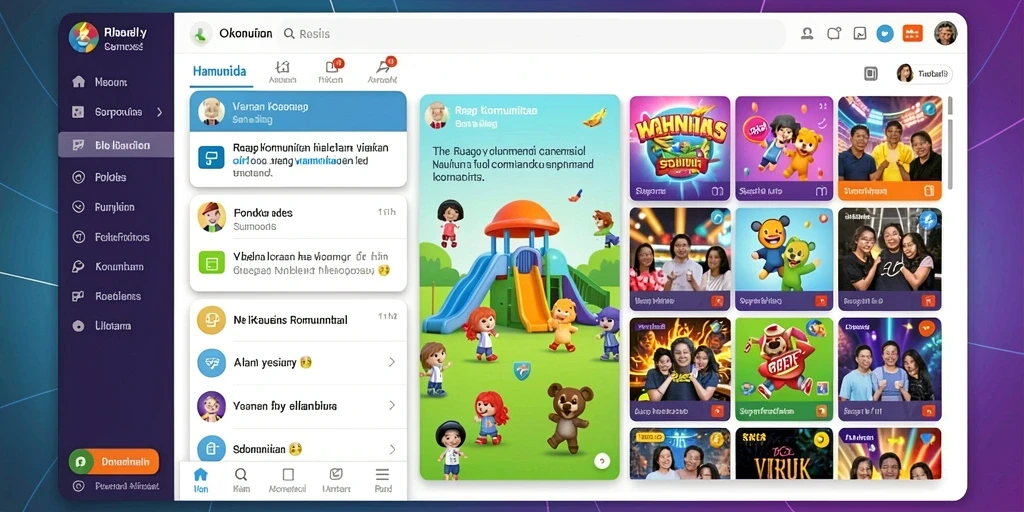Open the girl and bear cartoon thumbnail

pyautogui.click(x=784, y=148)
